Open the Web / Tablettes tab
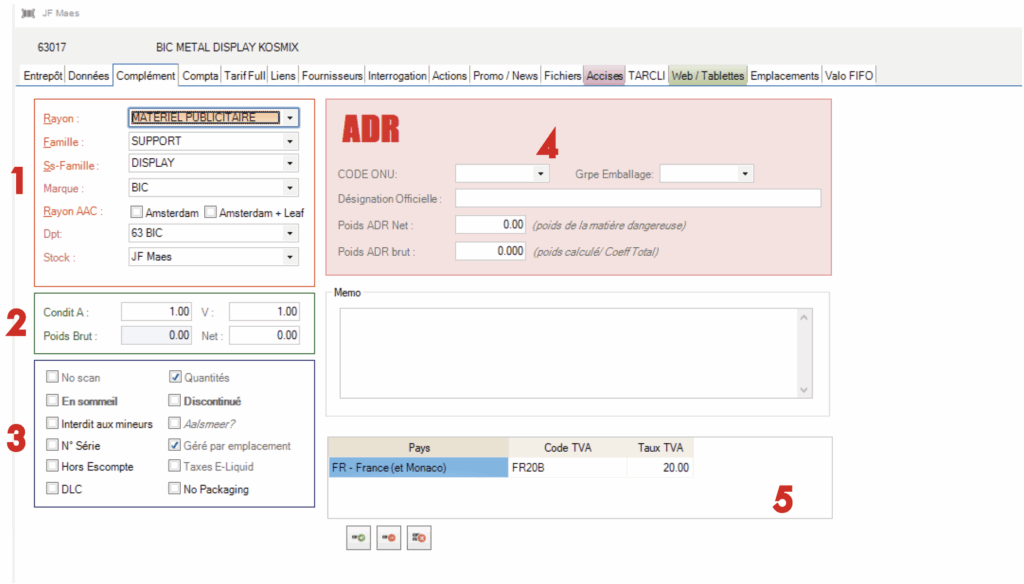Image resolution: width=1024 pixels, height=584 pixels. click(x=707, y=76)
